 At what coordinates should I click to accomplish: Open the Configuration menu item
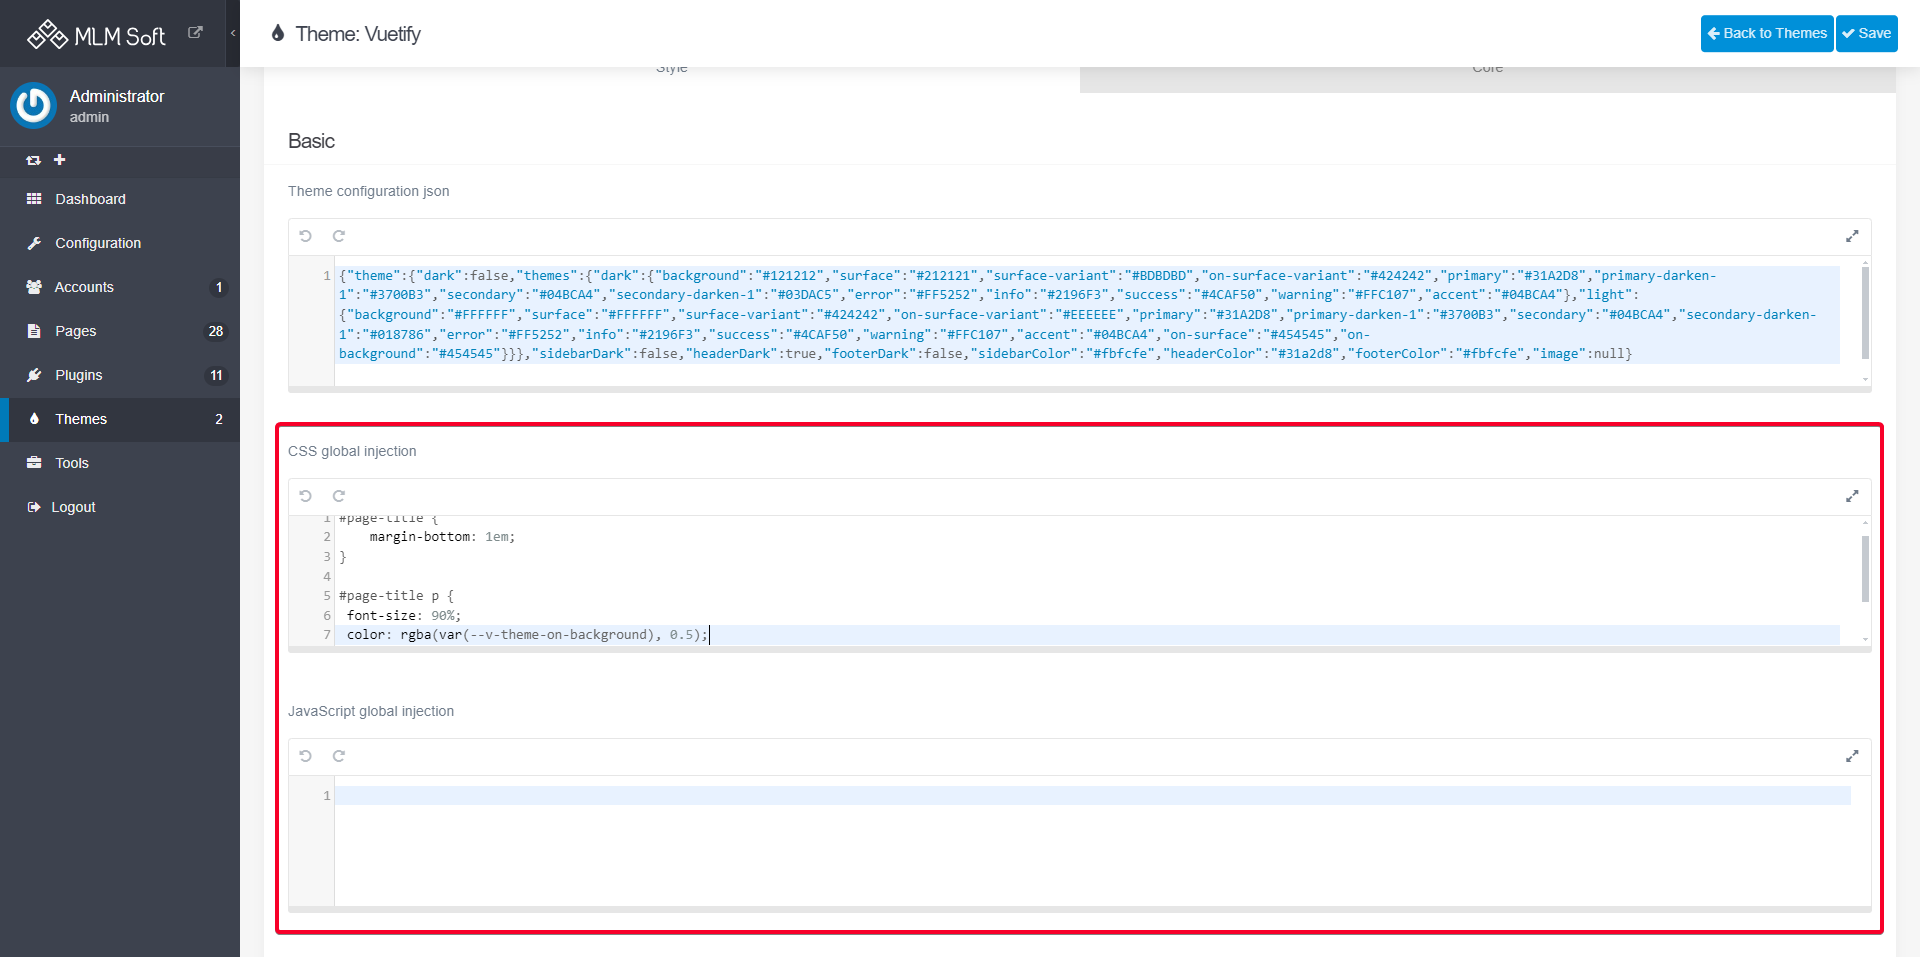coord(98,243)
